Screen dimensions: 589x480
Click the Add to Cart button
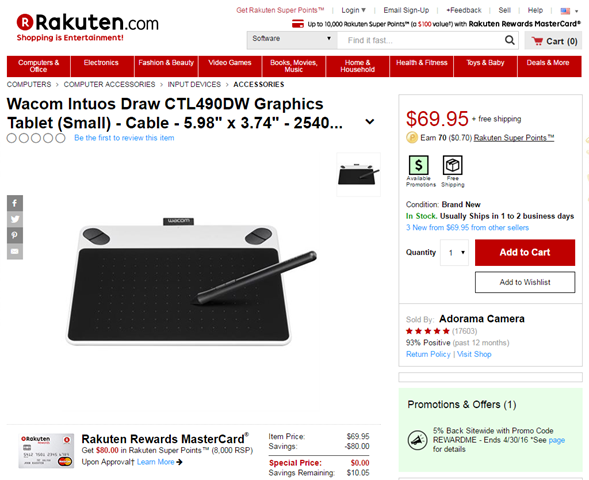click(x=525, y=252)
